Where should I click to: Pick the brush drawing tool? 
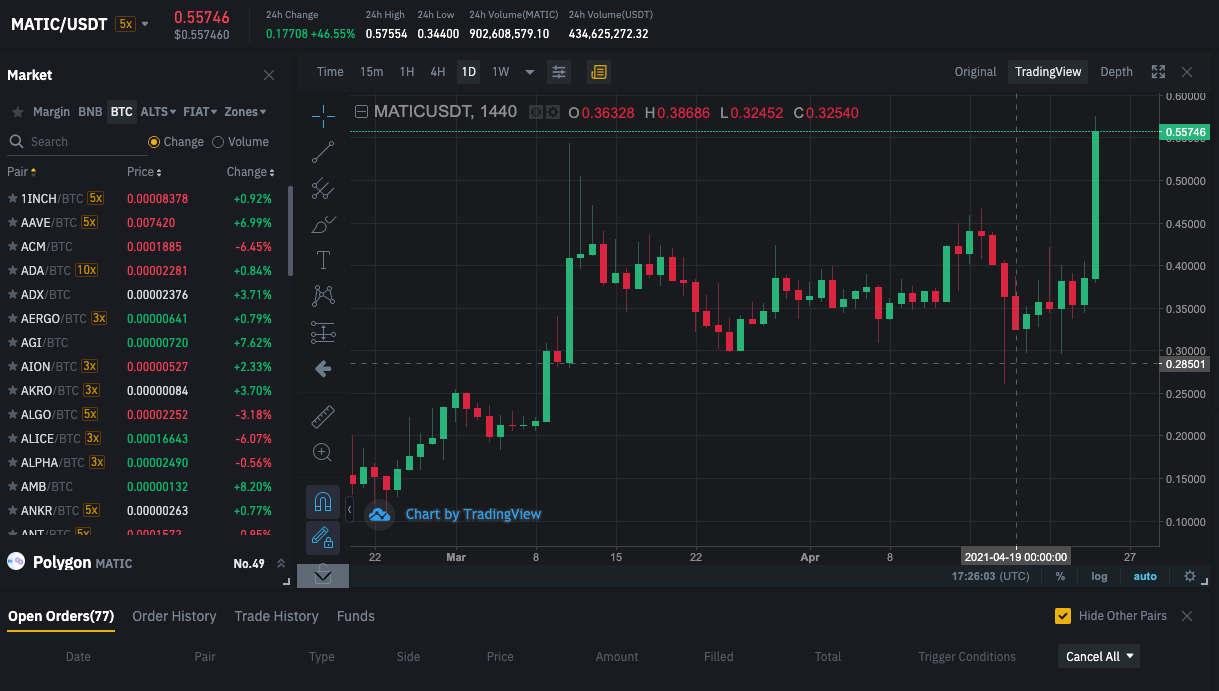click(323, 224)
